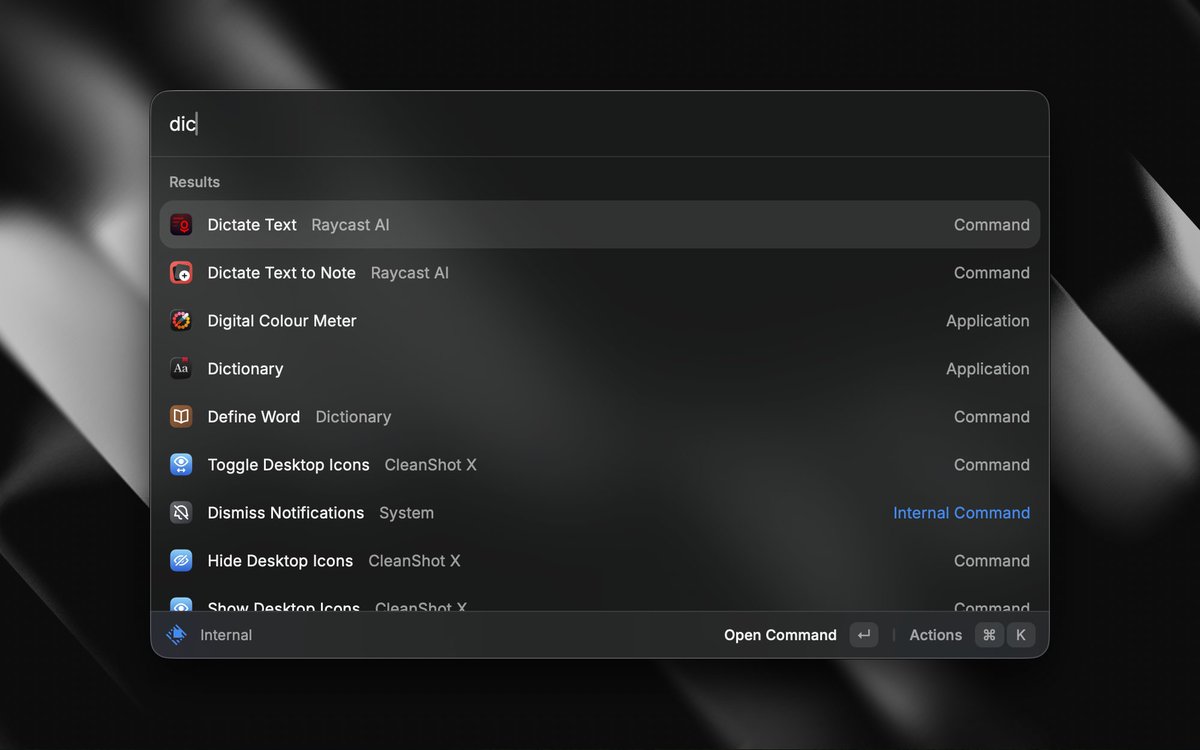This screenshot has width=1200, height=750.
Task: Click "Dictionary" subtitle next to Define Word
Action: pyautogui.click(x=353, y=417)
